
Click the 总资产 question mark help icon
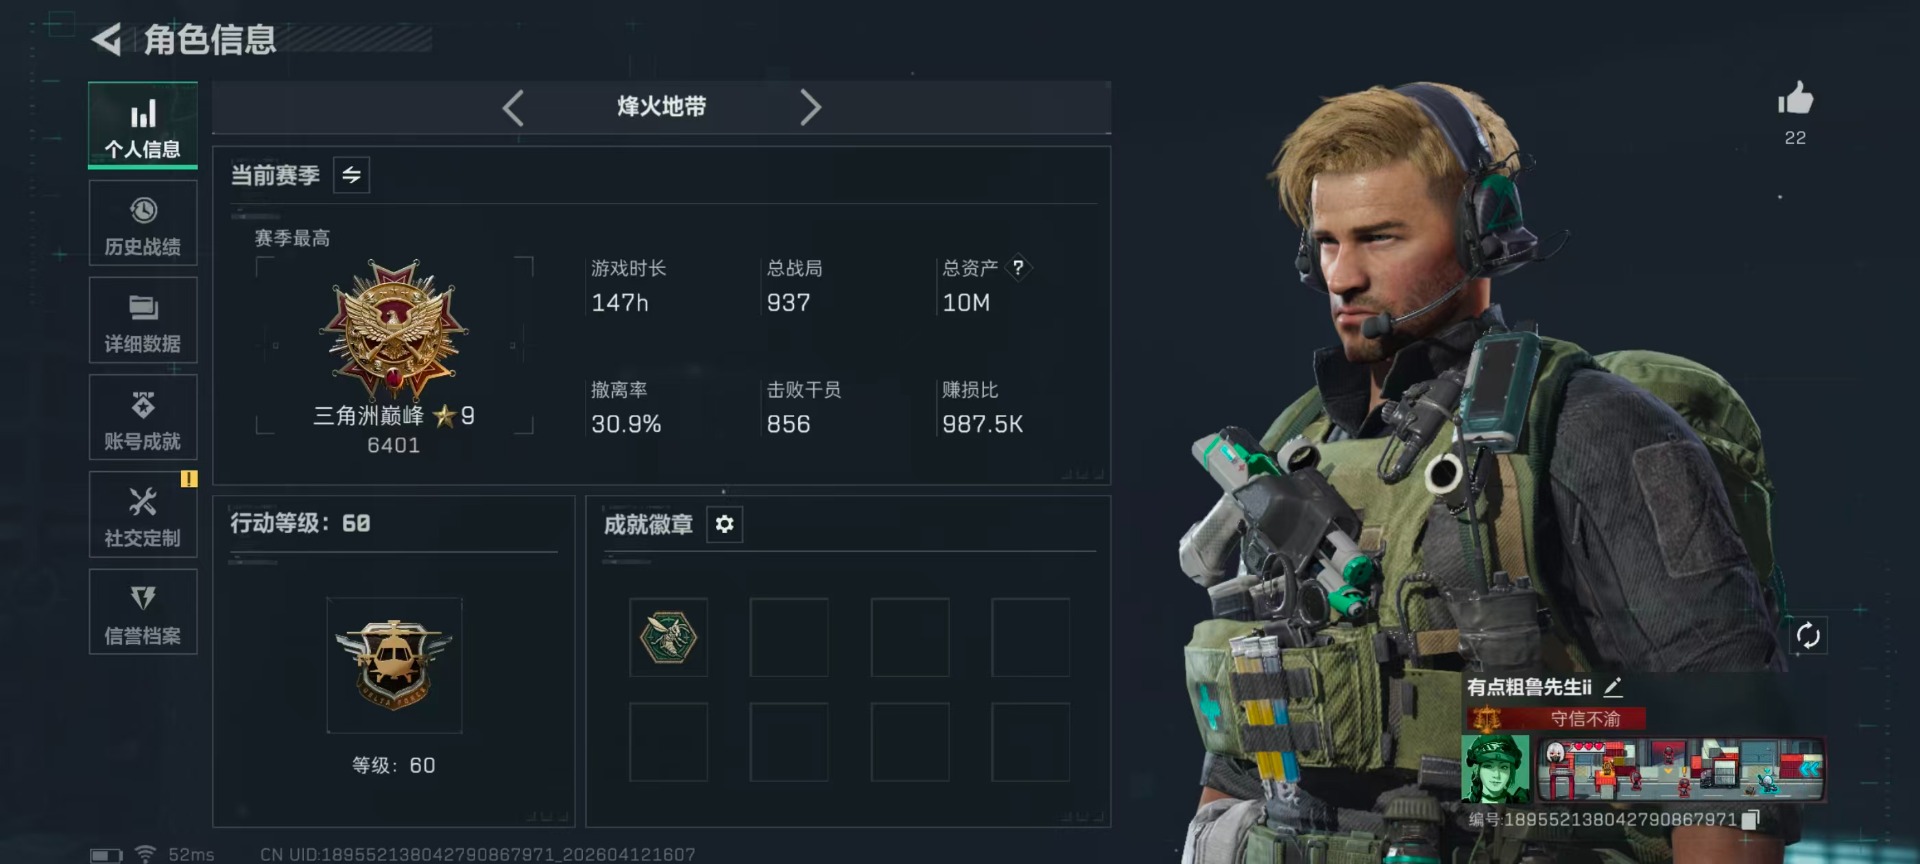[1018, 268]
